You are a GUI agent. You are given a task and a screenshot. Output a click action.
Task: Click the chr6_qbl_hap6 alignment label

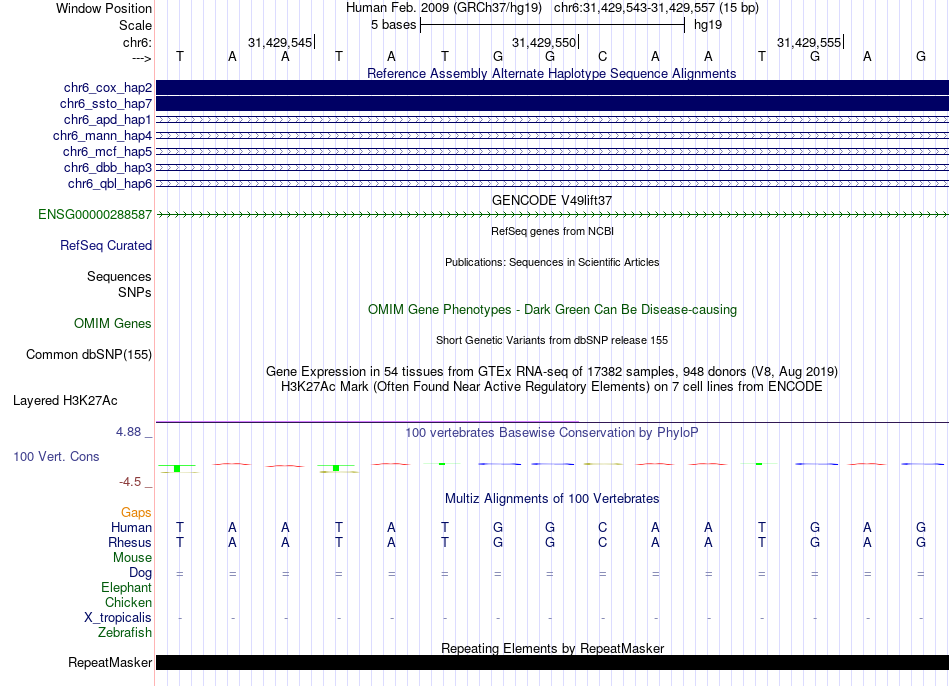click(x=110, y=184)
